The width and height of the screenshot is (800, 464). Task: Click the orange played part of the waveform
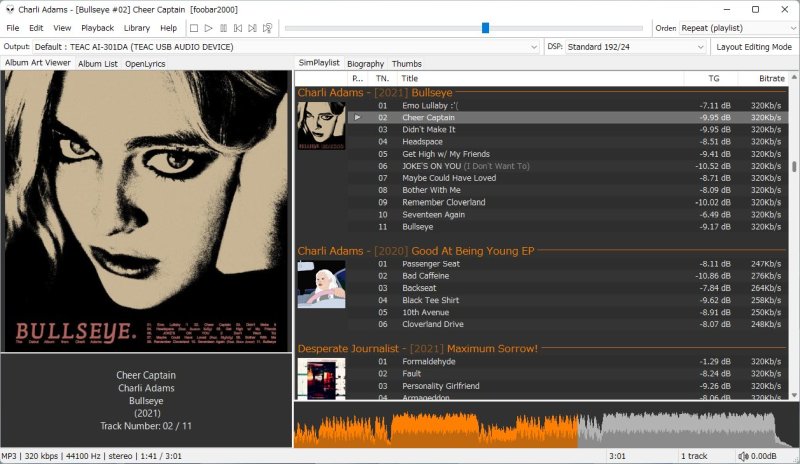(436, 429)
